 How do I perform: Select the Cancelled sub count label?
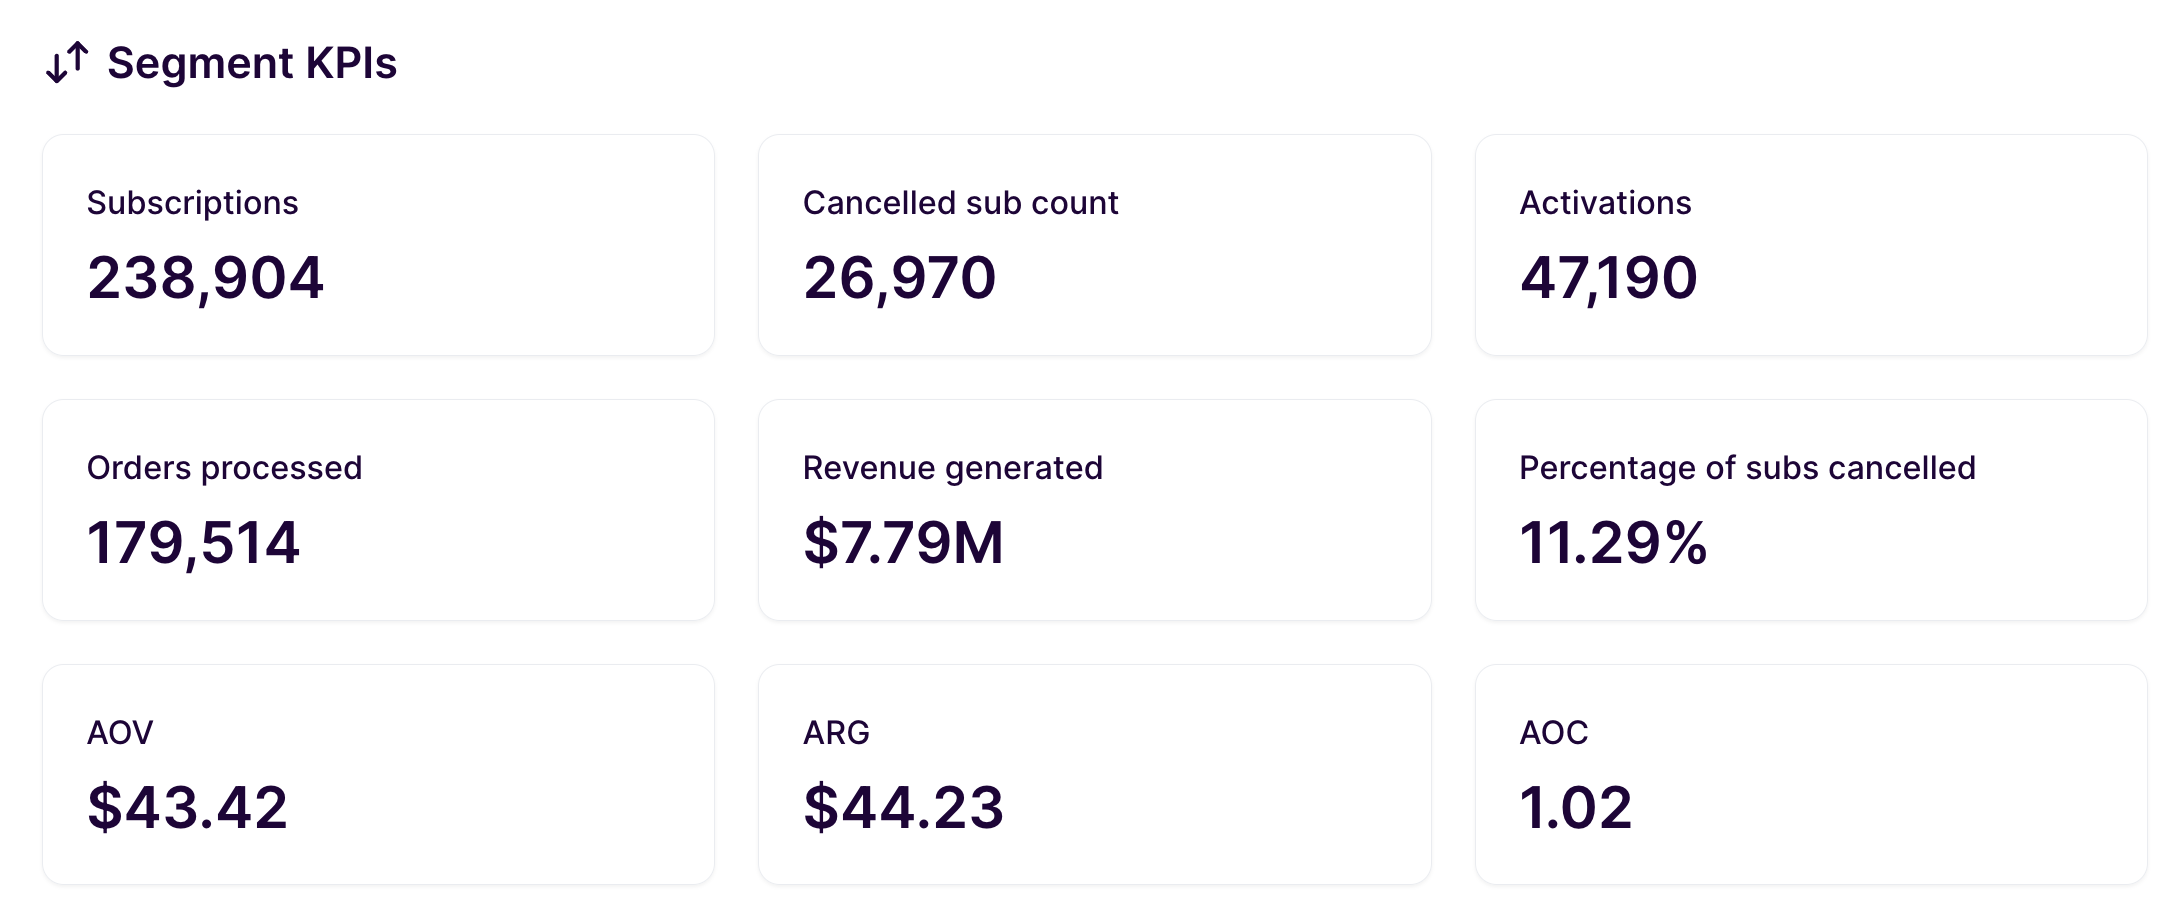960,203
